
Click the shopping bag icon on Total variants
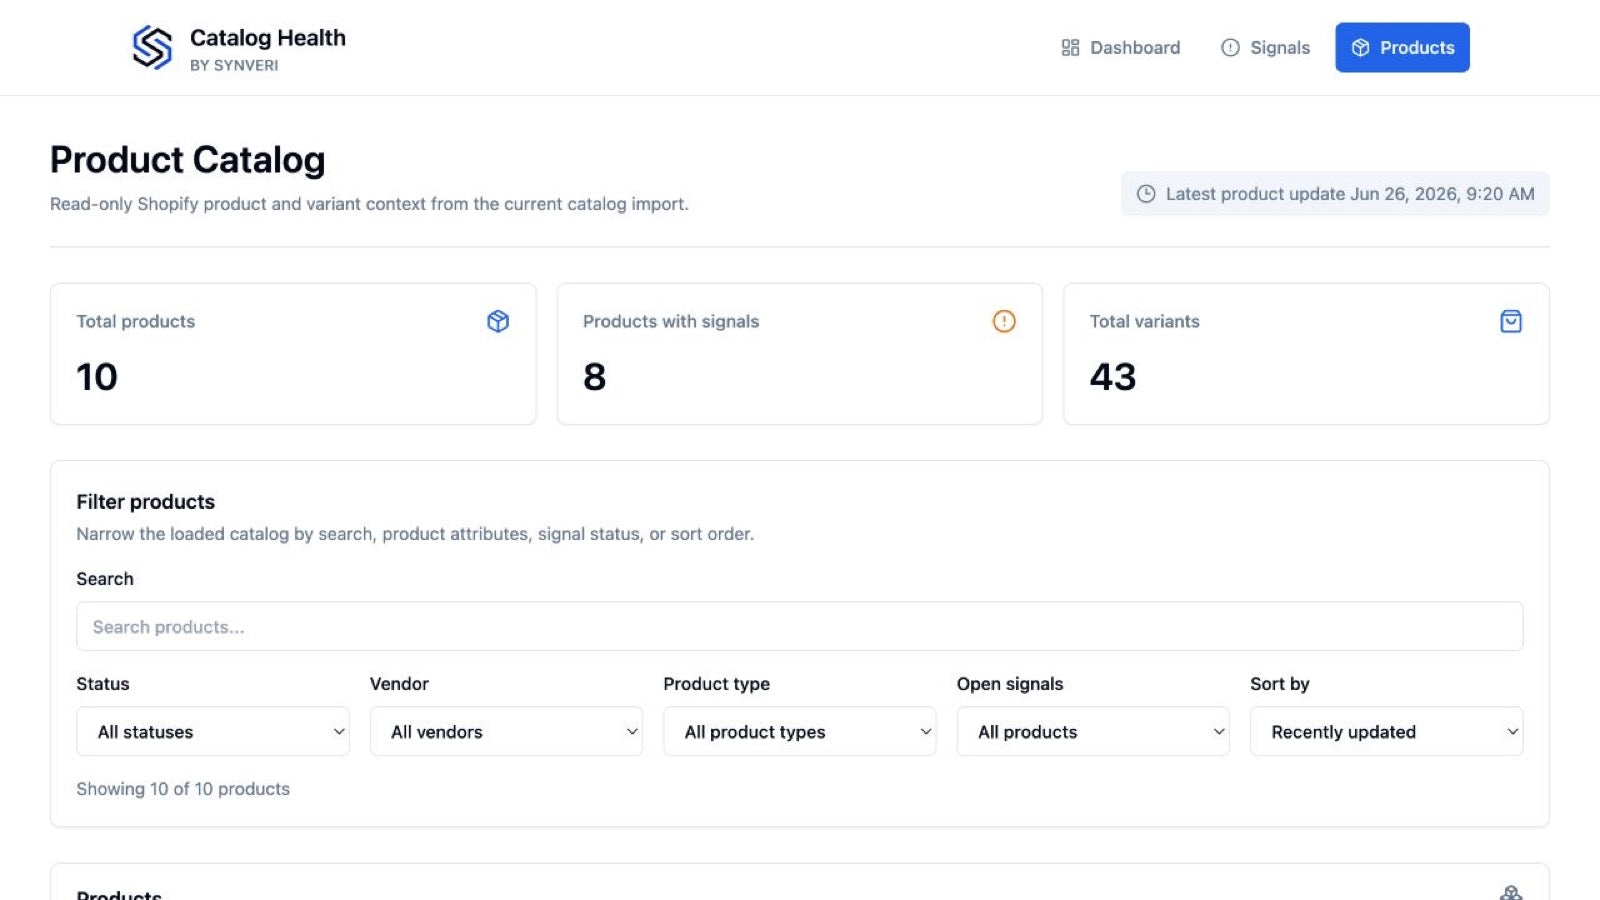1511,321
